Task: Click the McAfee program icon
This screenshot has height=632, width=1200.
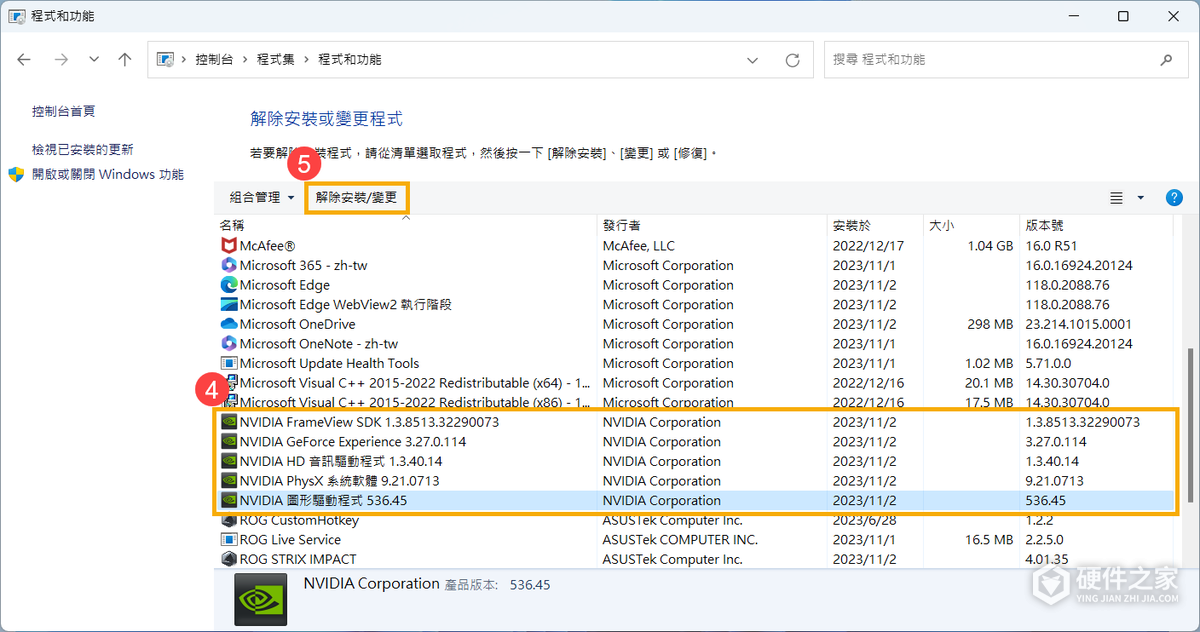Action: click(x=229, y=246)
